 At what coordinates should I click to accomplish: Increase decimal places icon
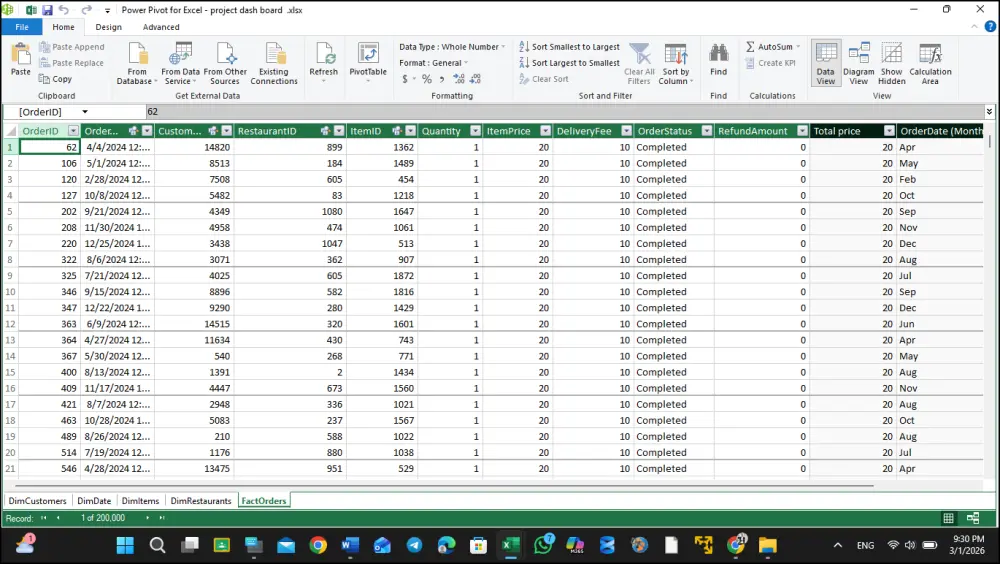coord(459,79)
